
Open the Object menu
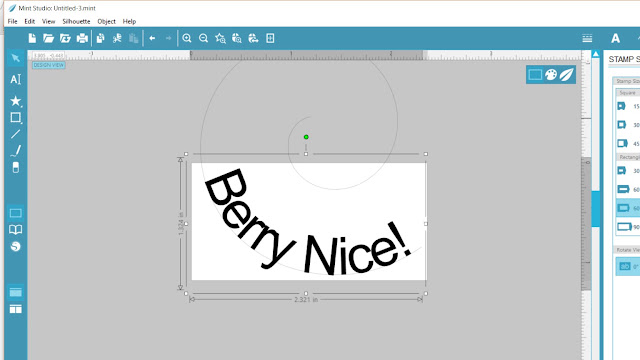click(x=106, y=21)
